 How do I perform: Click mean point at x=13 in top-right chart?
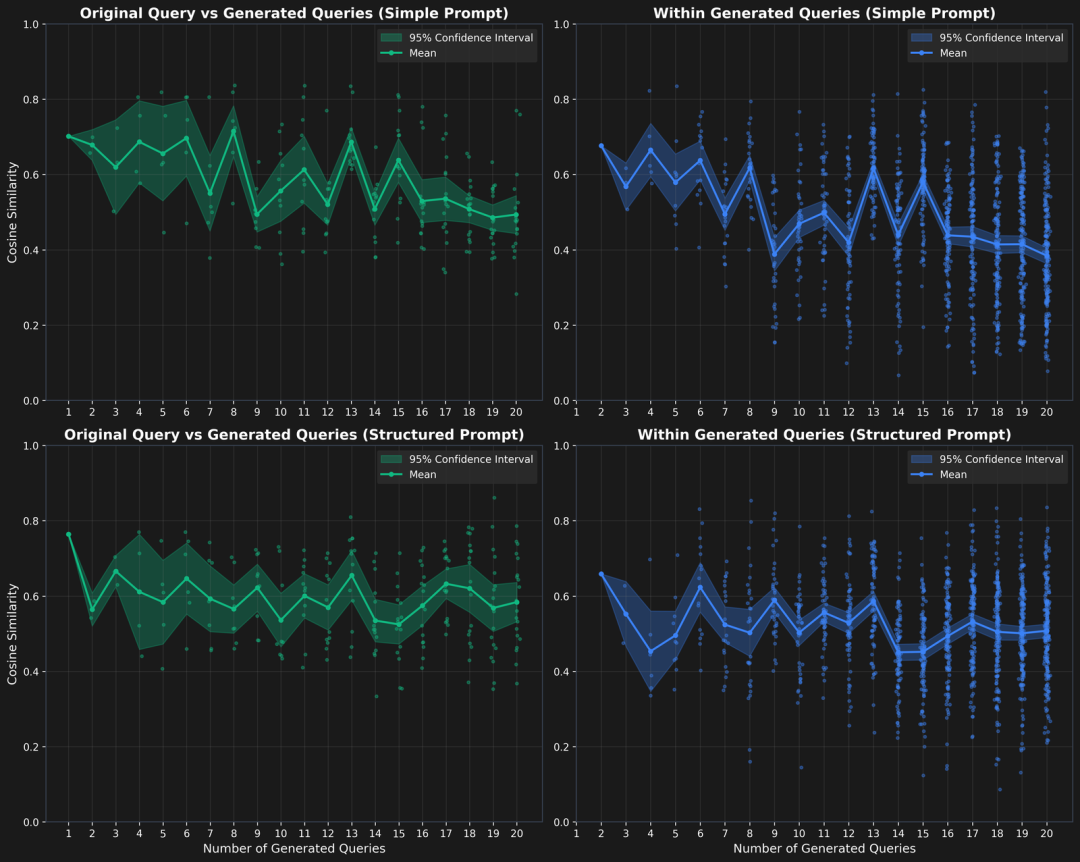pos(873,167)
